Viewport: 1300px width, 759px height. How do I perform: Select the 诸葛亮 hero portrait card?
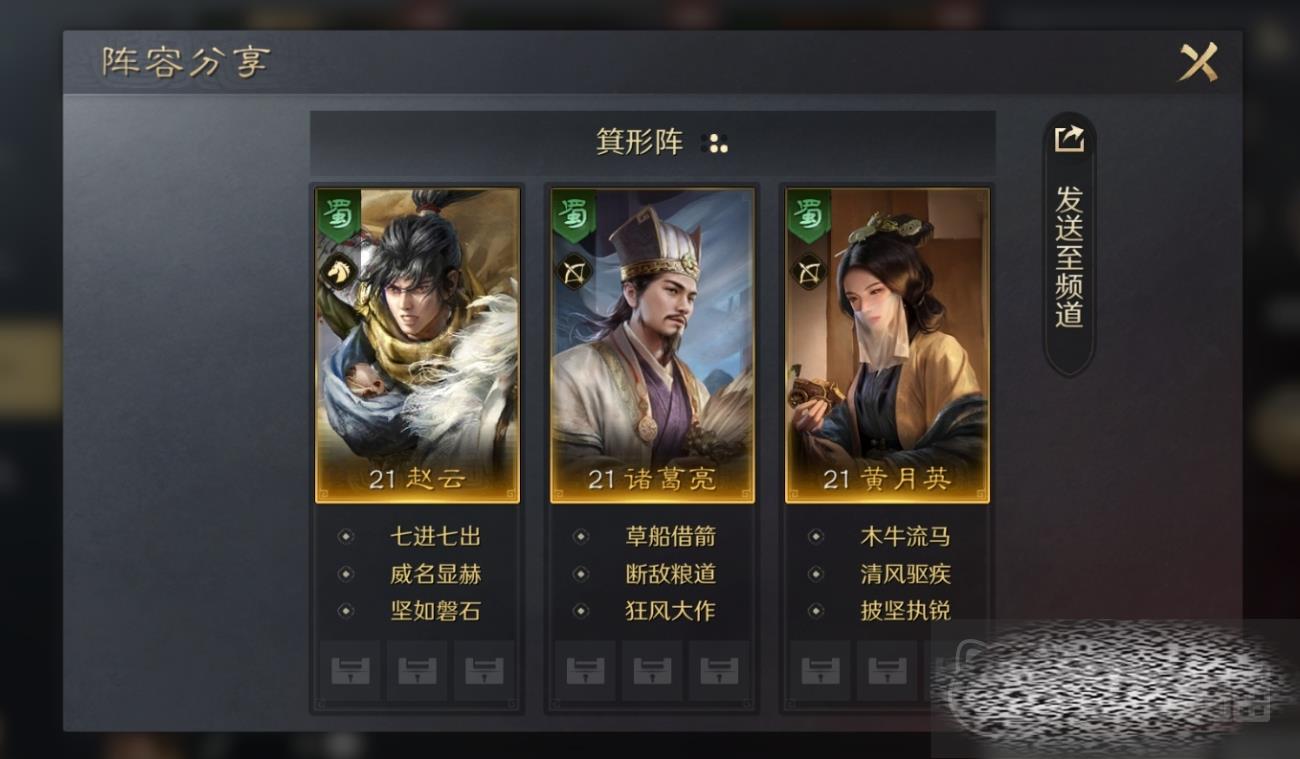[x=652, y=345]
